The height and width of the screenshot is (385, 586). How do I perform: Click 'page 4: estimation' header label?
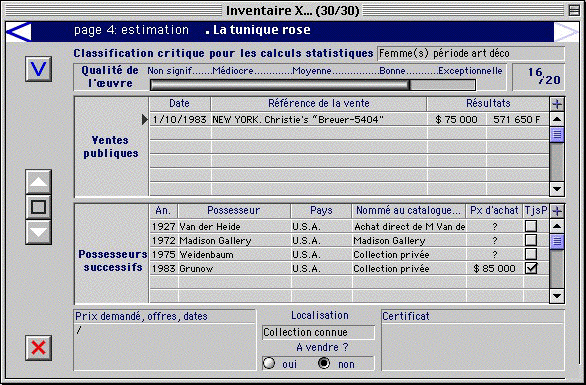tap(131, 30)
